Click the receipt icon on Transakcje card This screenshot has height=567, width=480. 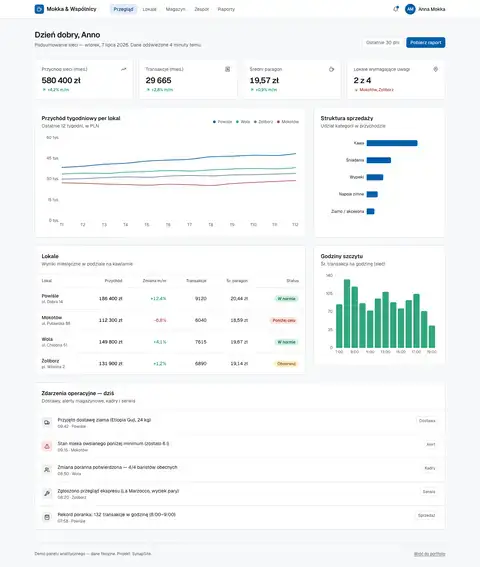(x=228, y=69)
